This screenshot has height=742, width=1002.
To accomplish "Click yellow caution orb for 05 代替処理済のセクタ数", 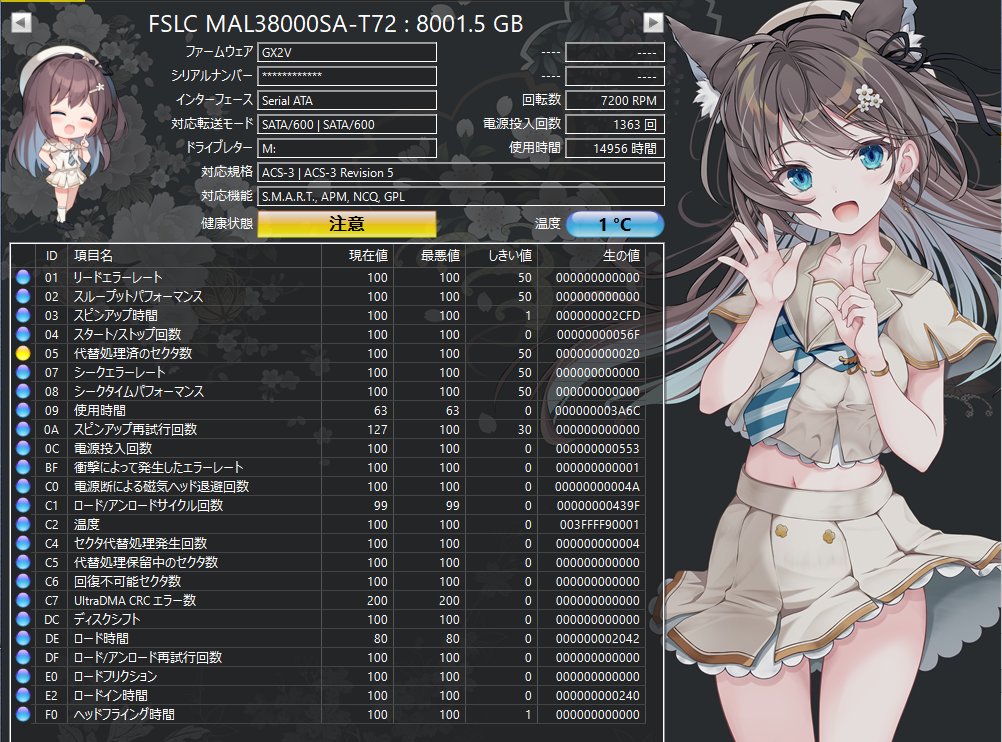I will tap(23, 353).
